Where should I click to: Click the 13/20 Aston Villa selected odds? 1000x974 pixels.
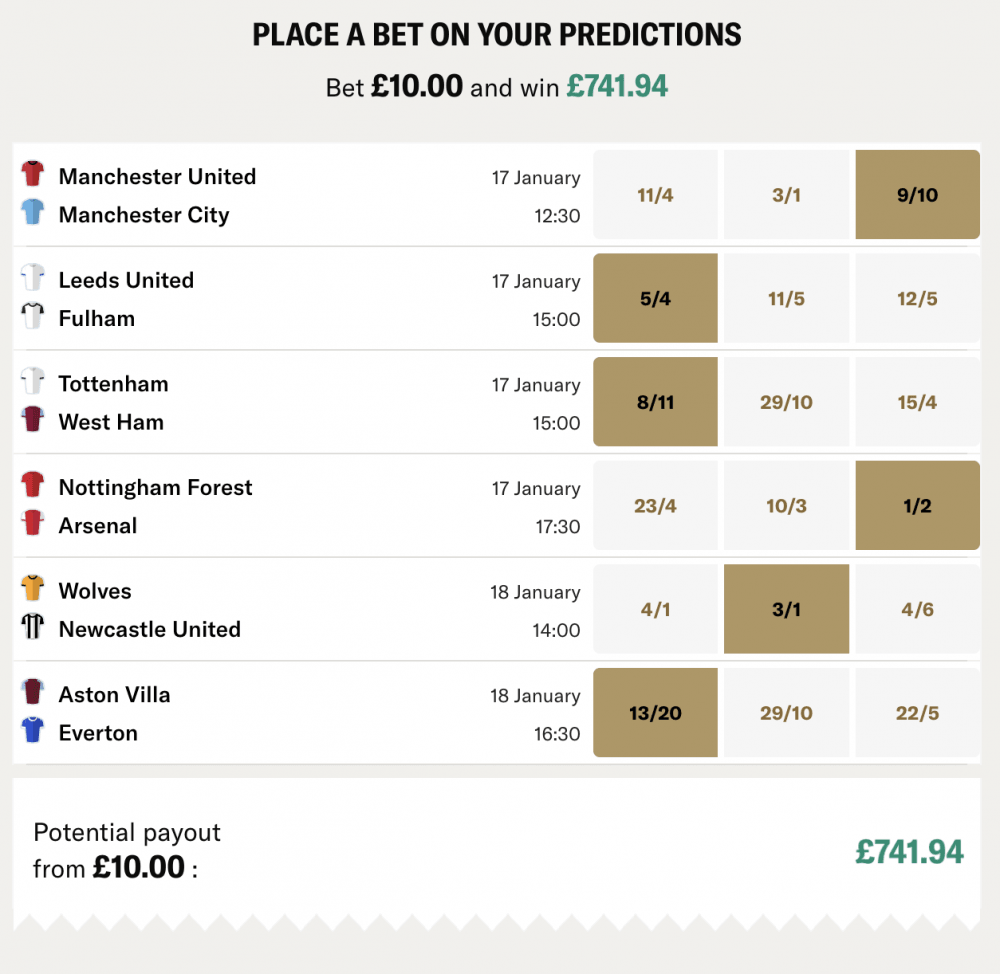coord(655,712)
